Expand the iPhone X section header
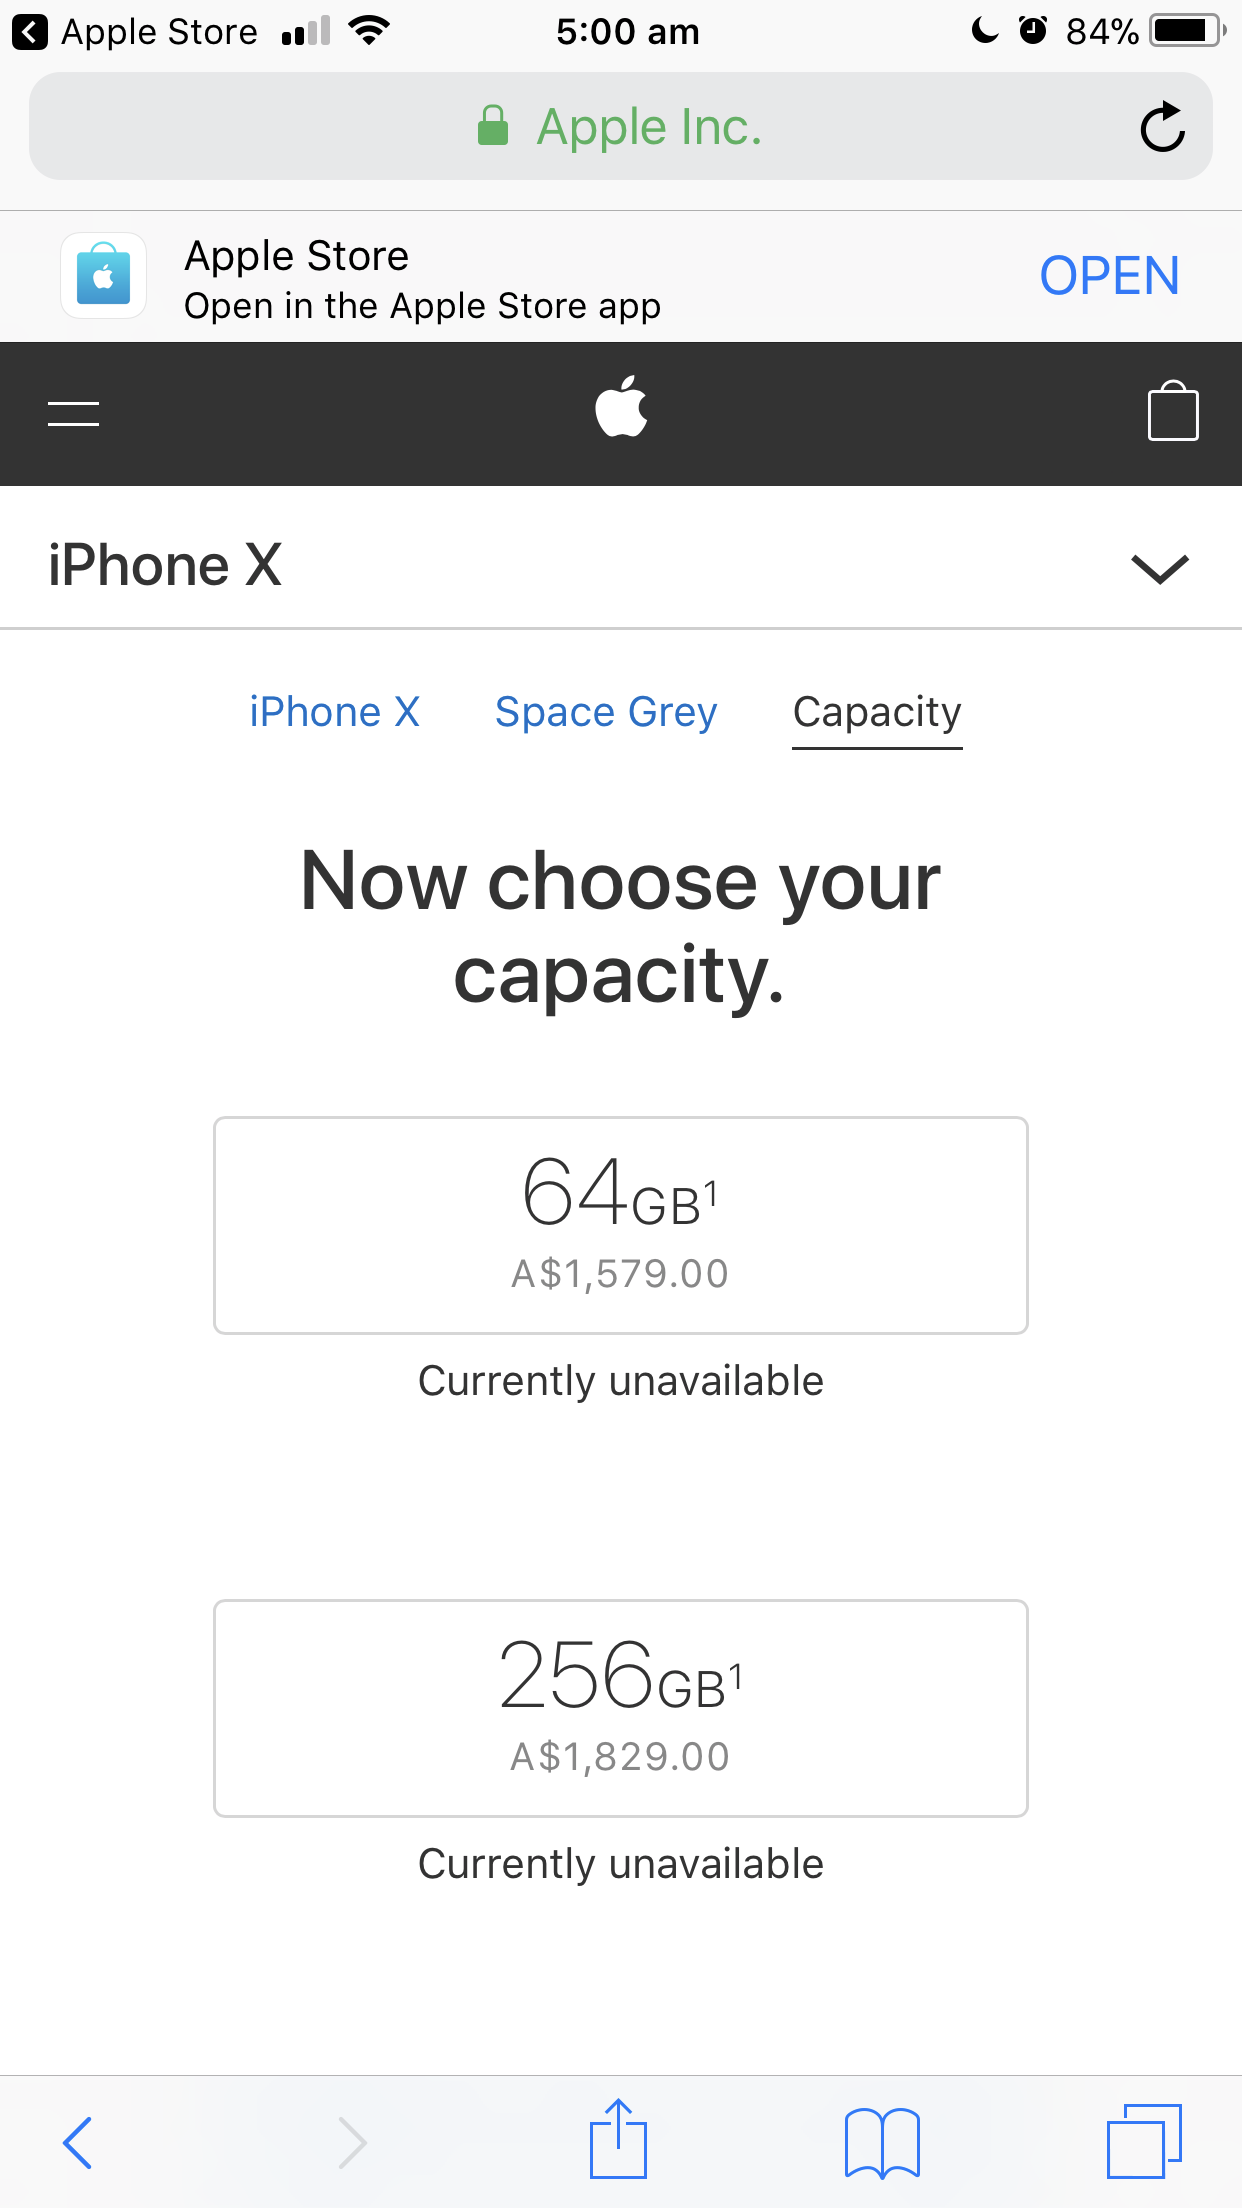This screenshot has height=2208, width=1242. [621, 565]
